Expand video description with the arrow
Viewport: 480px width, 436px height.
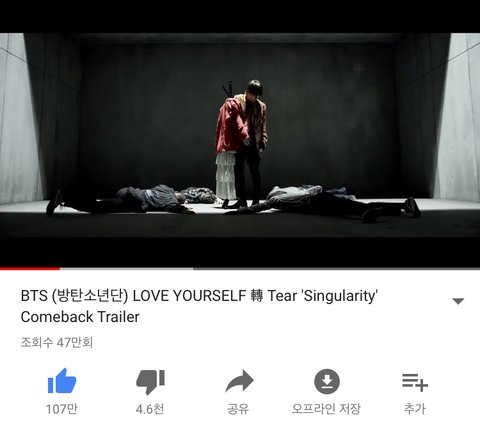click(x=458, y=301)
